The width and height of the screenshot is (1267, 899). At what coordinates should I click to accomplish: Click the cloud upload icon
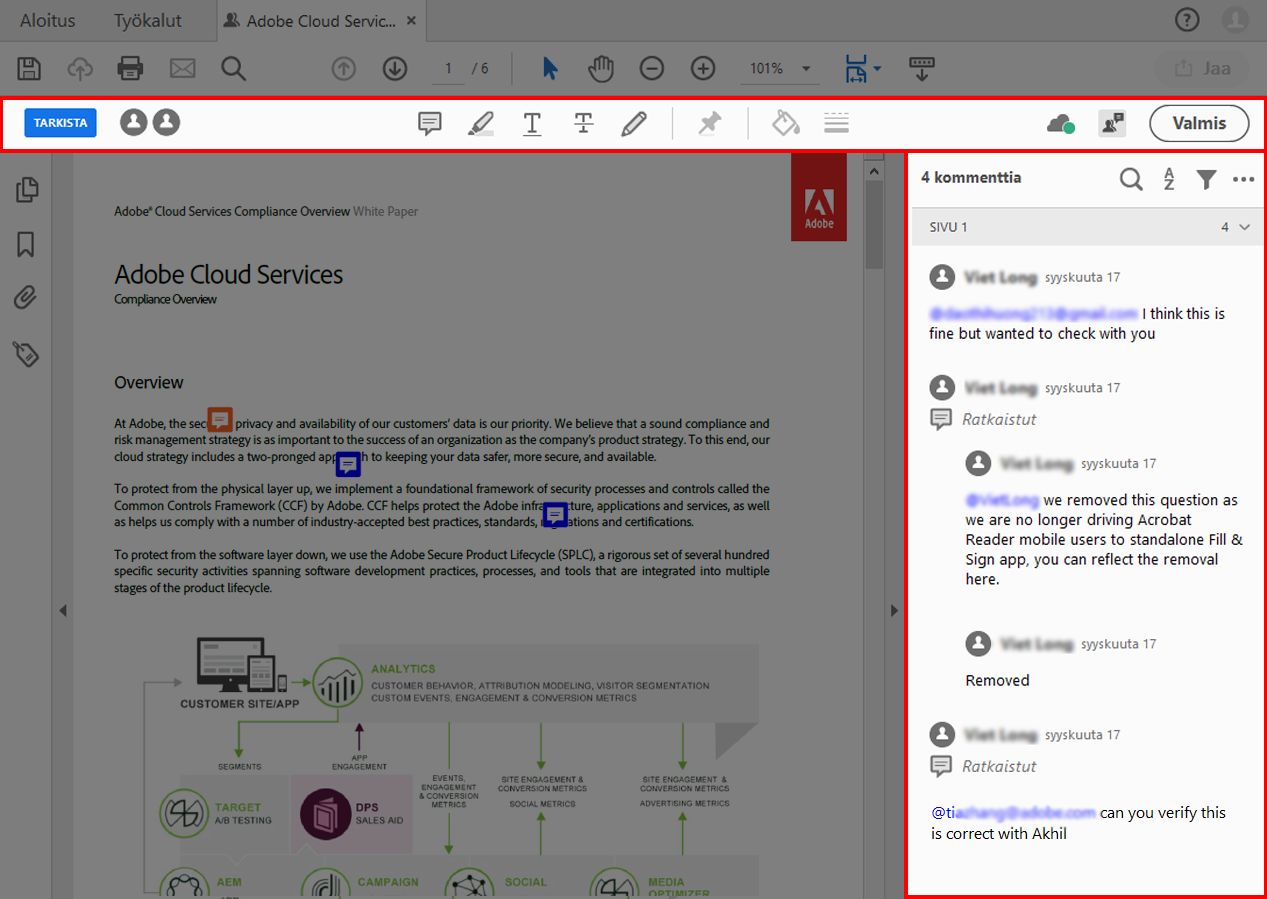pos(80,68)
